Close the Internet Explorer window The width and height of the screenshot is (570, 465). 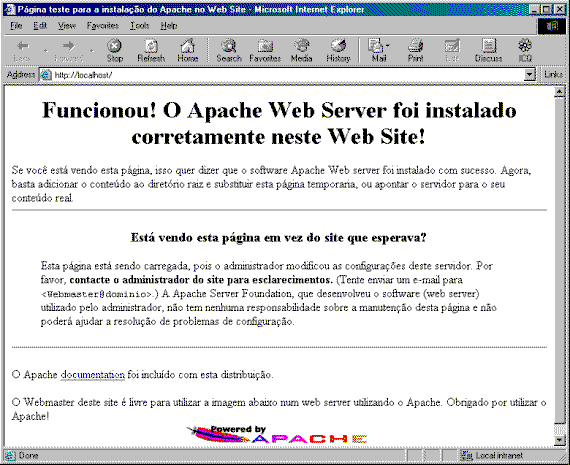click(x=560, y=9)
